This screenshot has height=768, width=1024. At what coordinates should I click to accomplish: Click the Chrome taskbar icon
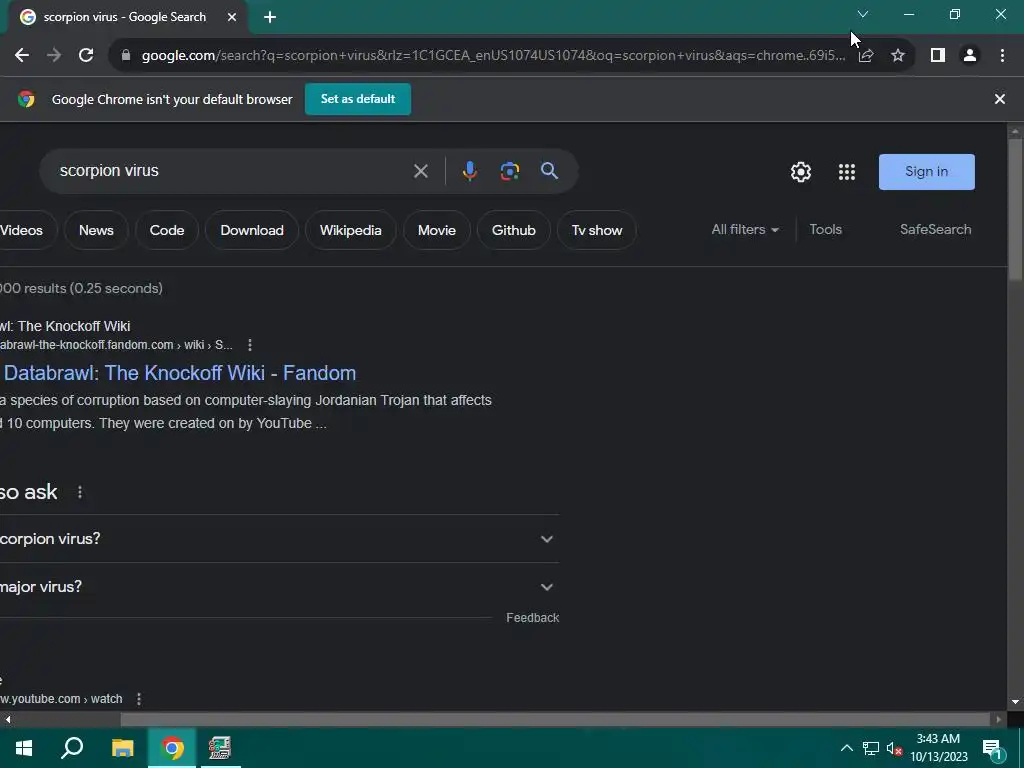(172, 748)
